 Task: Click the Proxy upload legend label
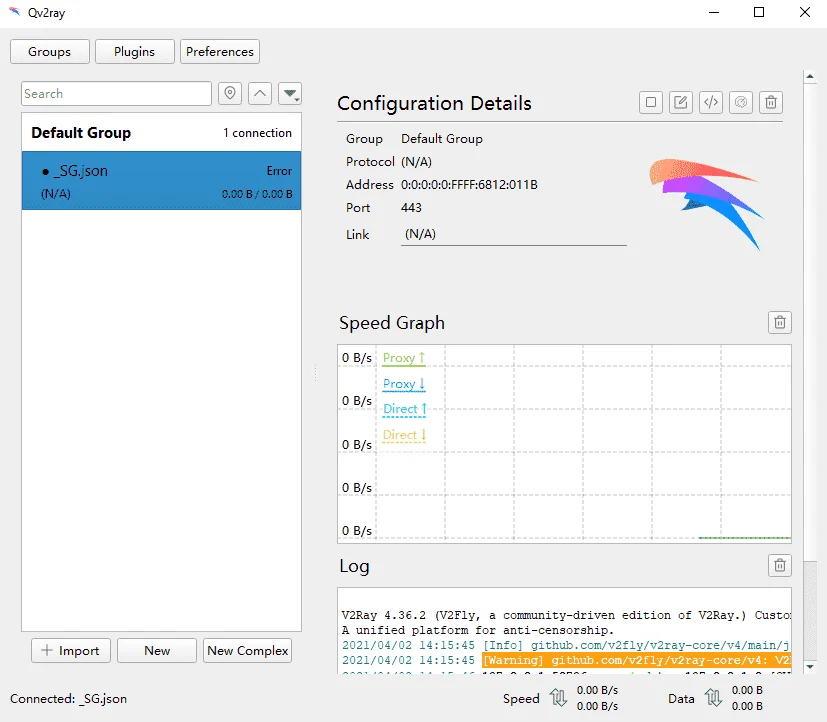pyautogui.click(x=404, y=358)
